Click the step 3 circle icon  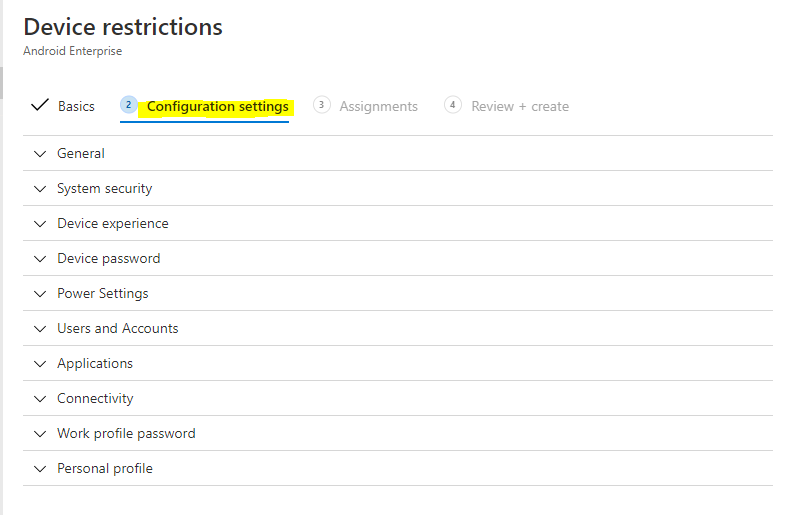pyautogui.click(x=322, y=105)
